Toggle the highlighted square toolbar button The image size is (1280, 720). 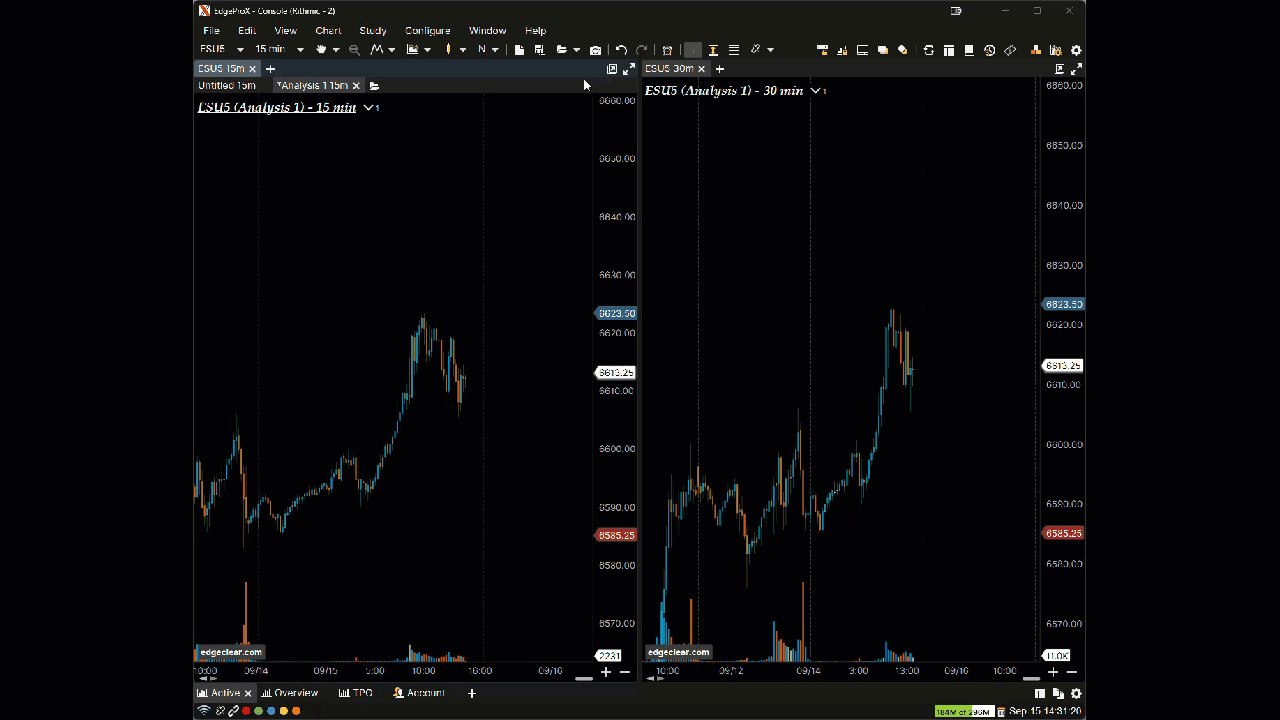coord(692,50)
